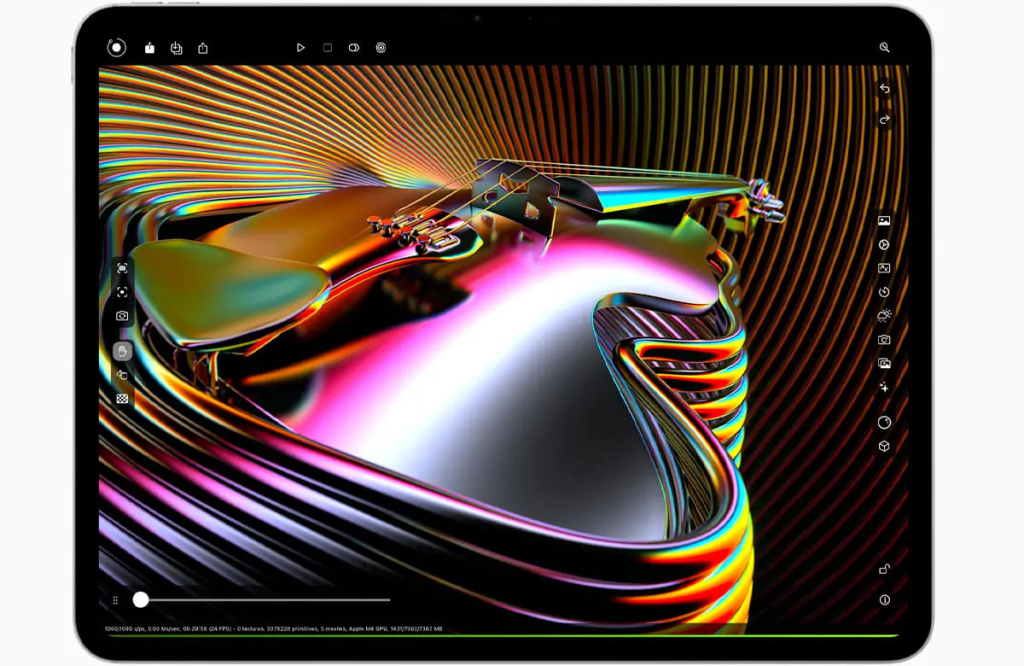Toggle the checkerboard alpha background
Image resolution: width=1024 pixels, height=666 pixels.
pos(122,398)
